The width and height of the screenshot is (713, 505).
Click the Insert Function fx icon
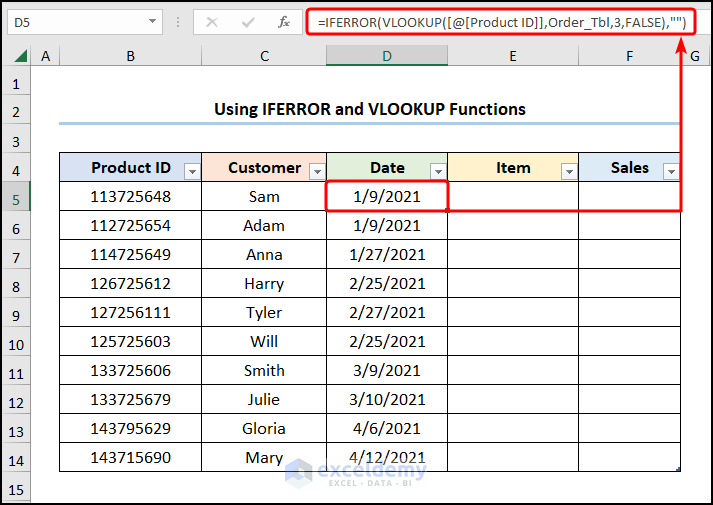[284, 21]
